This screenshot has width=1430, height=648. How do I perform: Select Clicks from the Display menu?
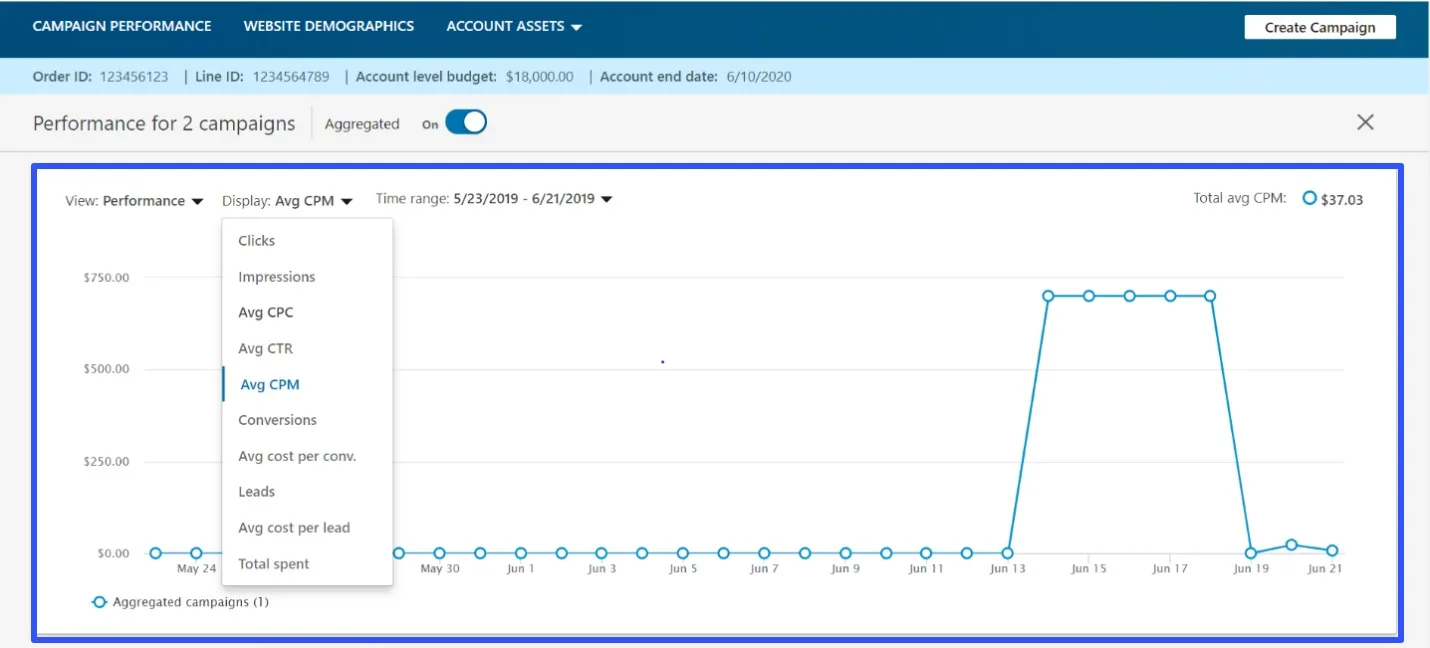pyautogui.click(x=256, y=240)
